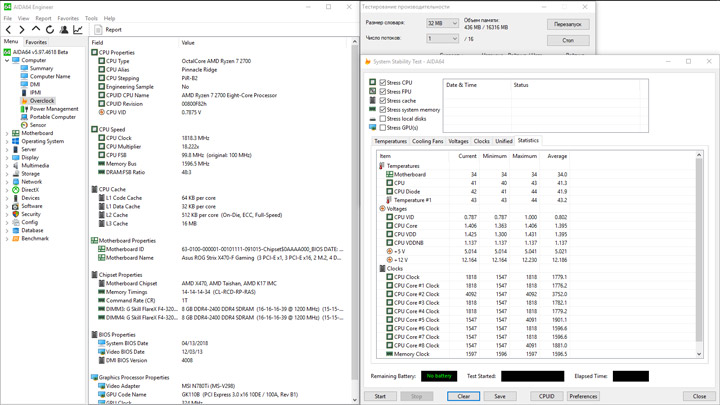
Task: Click the Storage tree icon
Action: tap(16, 174)
